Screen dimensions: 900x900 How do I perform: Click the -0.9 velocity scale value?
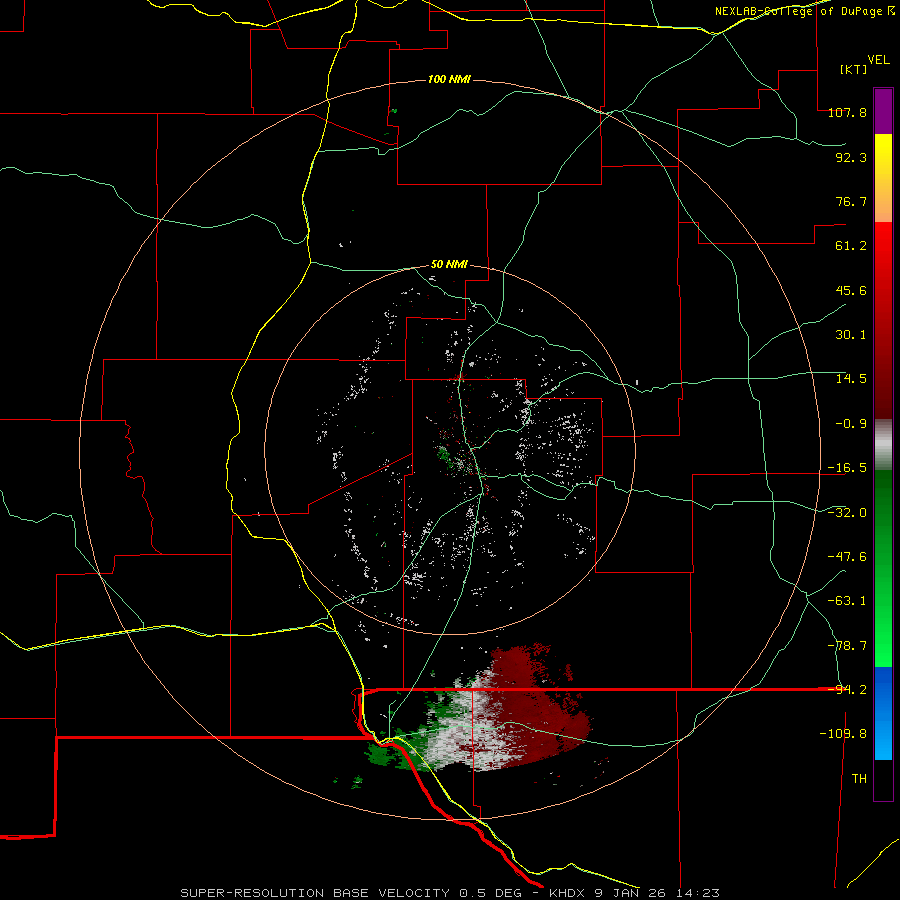[x=851, y=424]
